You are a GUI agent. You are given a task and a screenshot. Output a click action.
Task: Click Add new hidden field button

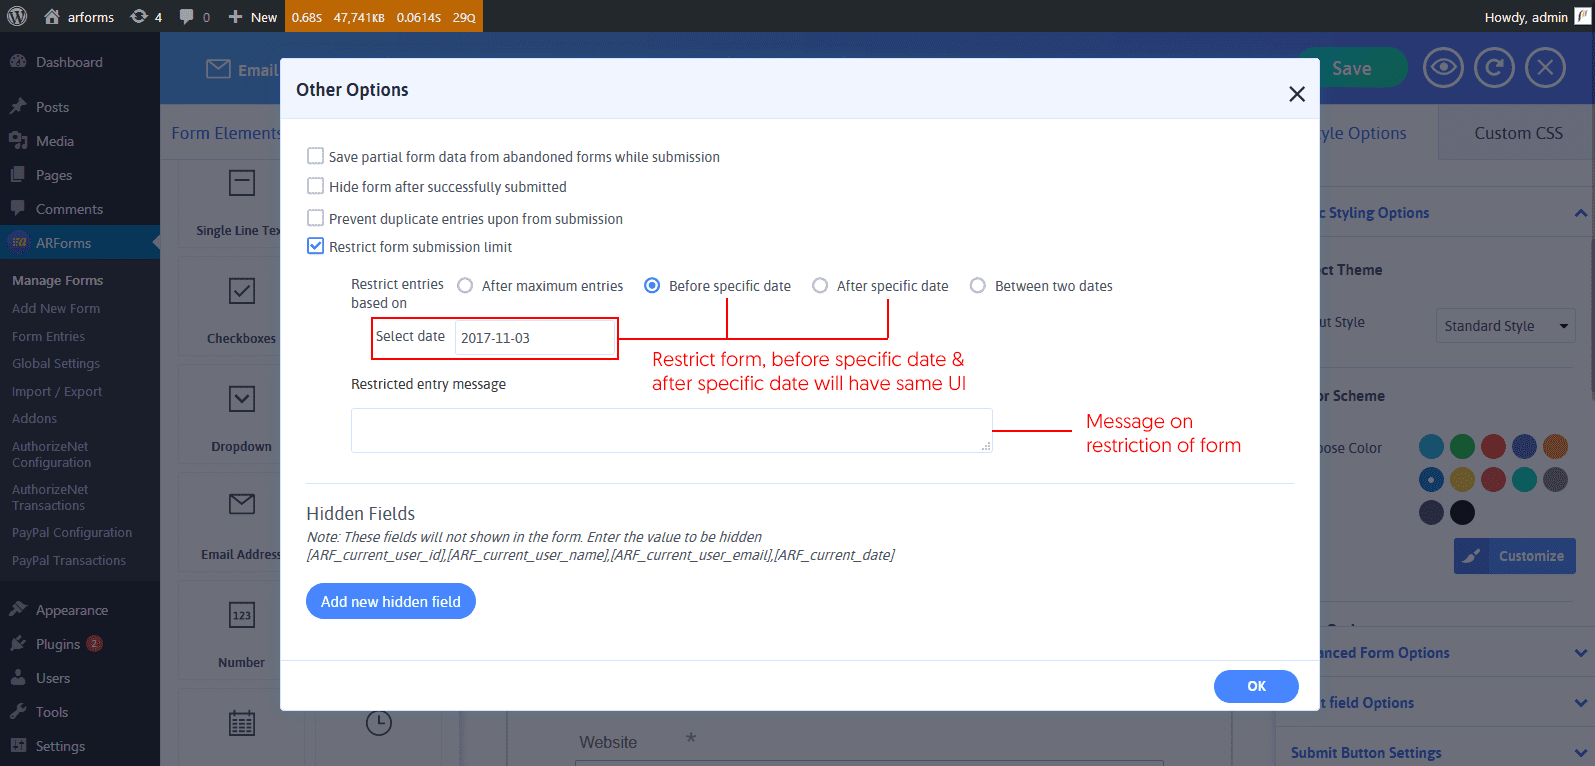point(390,601)
